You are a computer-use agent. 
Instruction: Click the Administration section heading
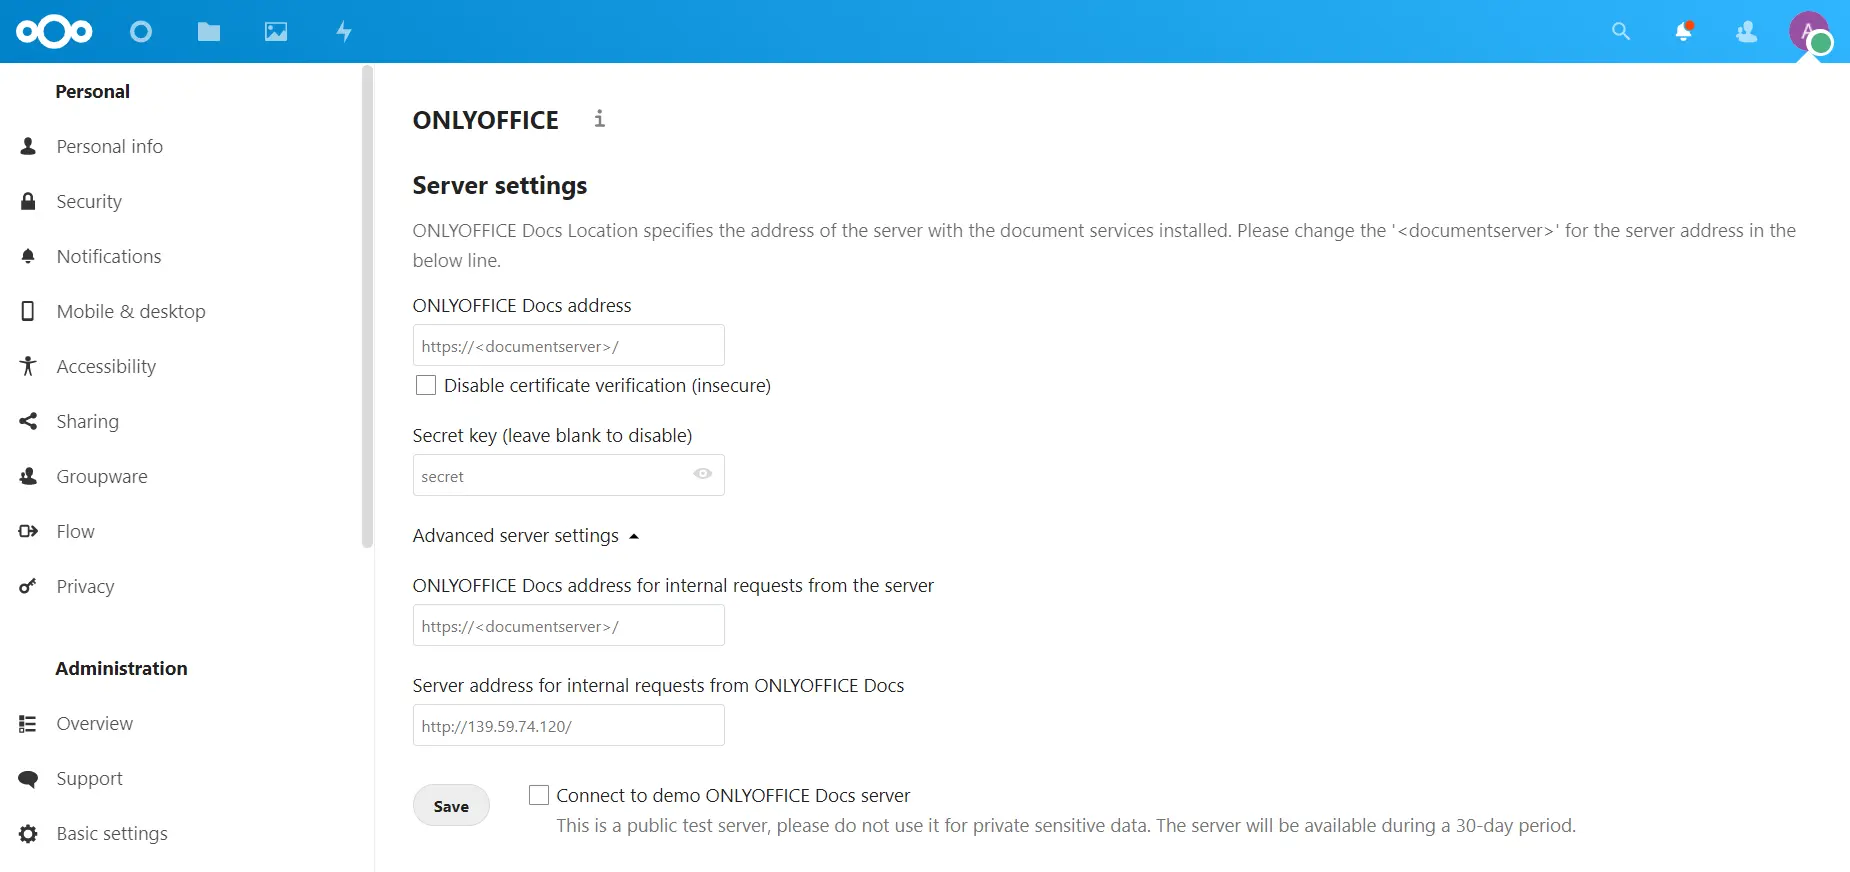121,668
